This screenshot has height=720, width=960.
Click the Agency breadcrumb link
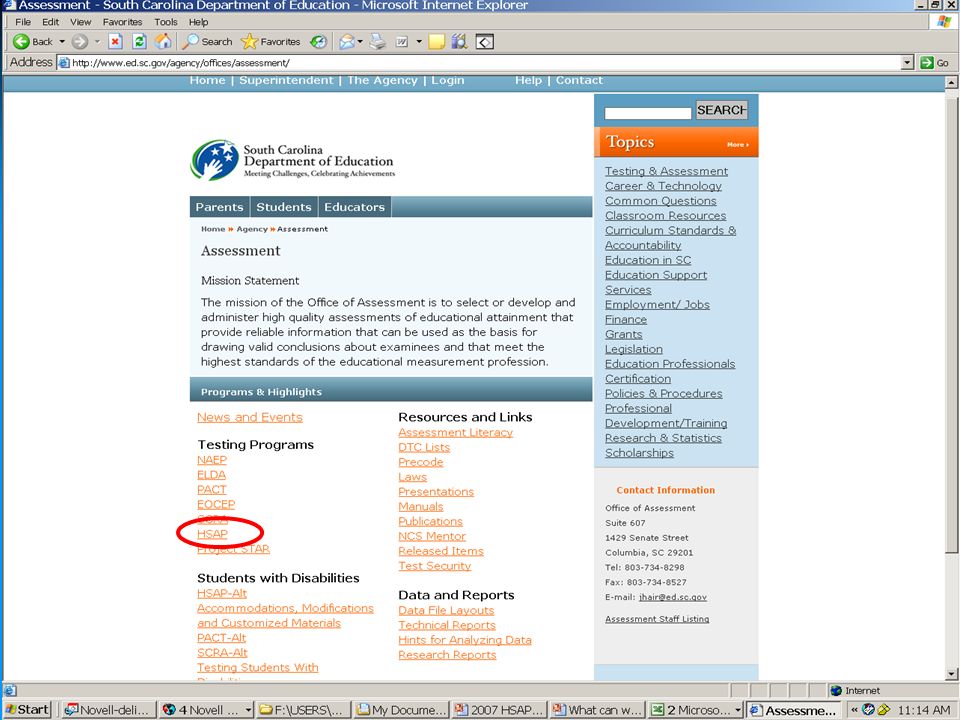252,229
